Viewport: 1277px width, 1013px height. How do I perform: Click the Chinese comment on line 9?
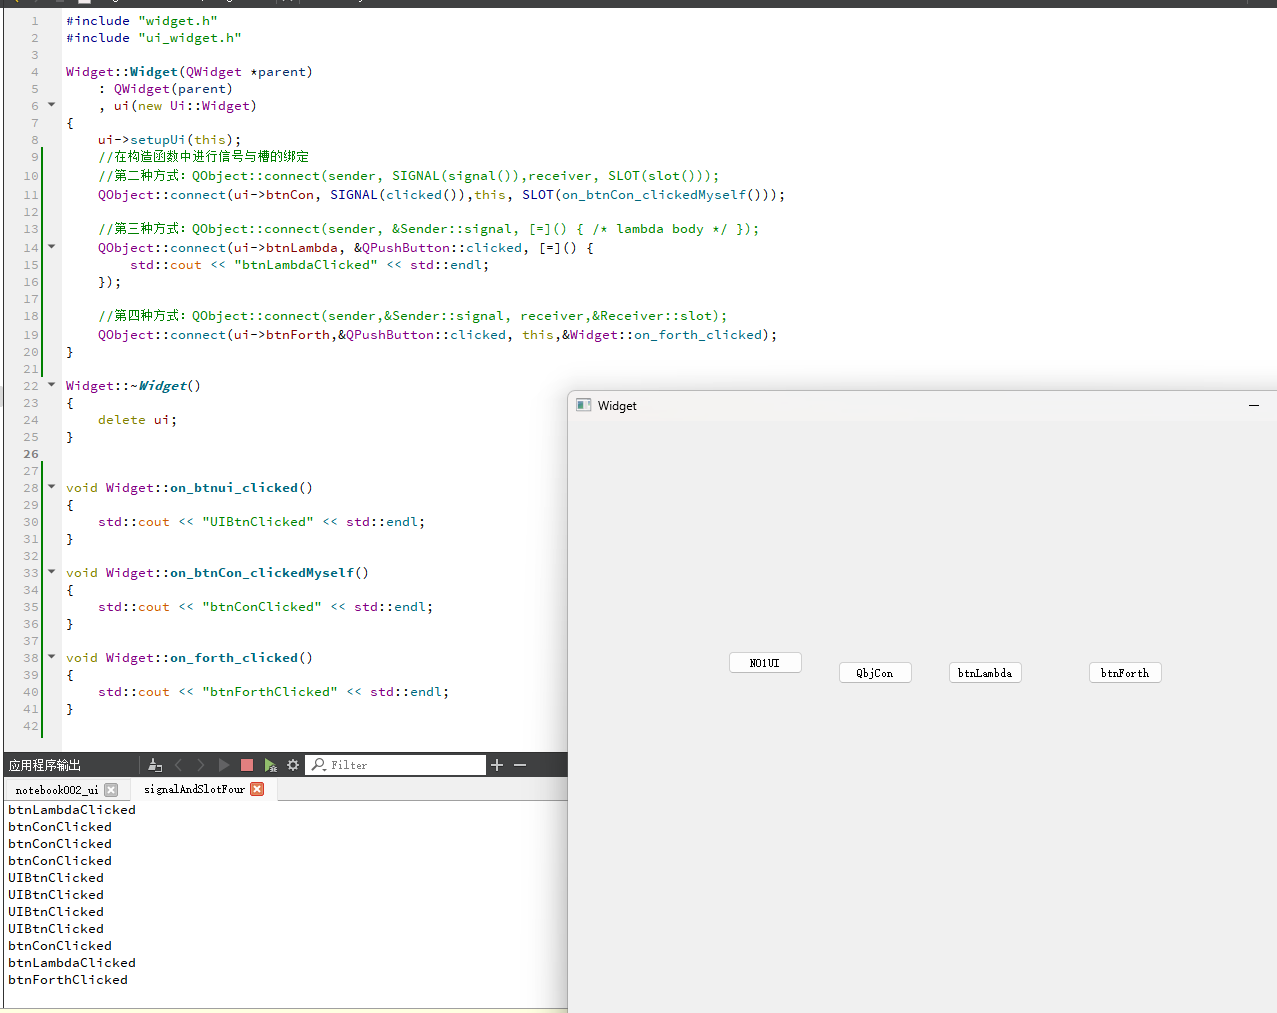(204, 157)
